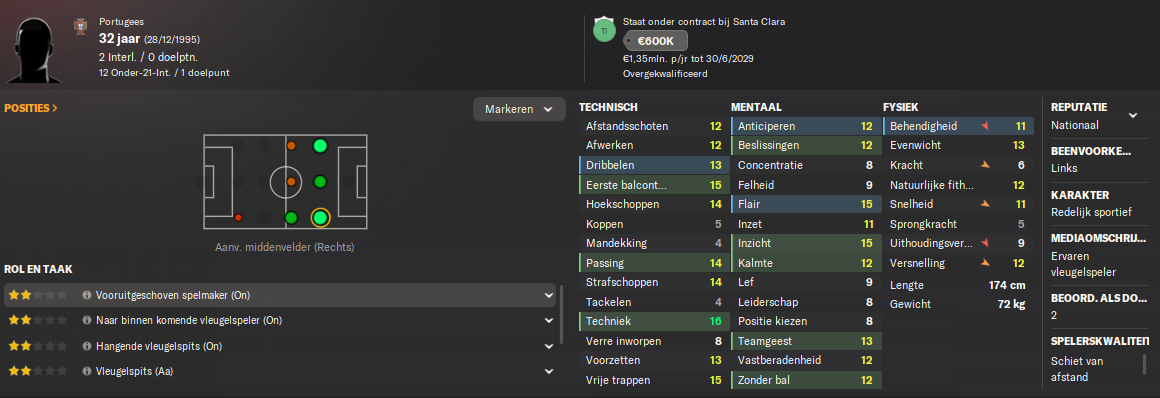Click the role list scrollbar
This screenshot has width=1160, height=398.
pyautogui.click(x=562, y=314)
